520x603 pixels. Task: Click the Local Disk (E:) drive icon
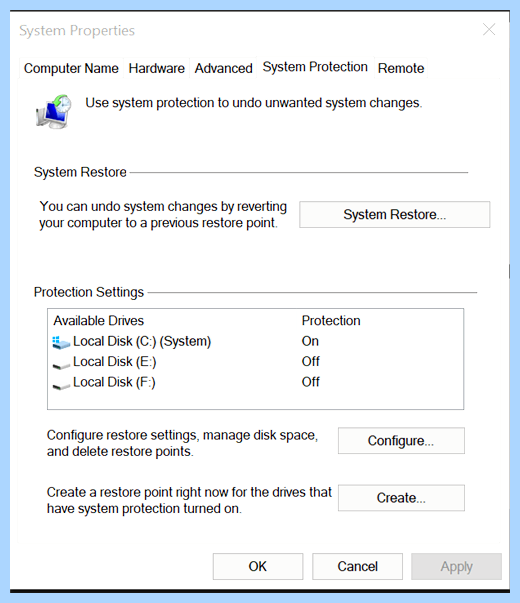(61, 364)
